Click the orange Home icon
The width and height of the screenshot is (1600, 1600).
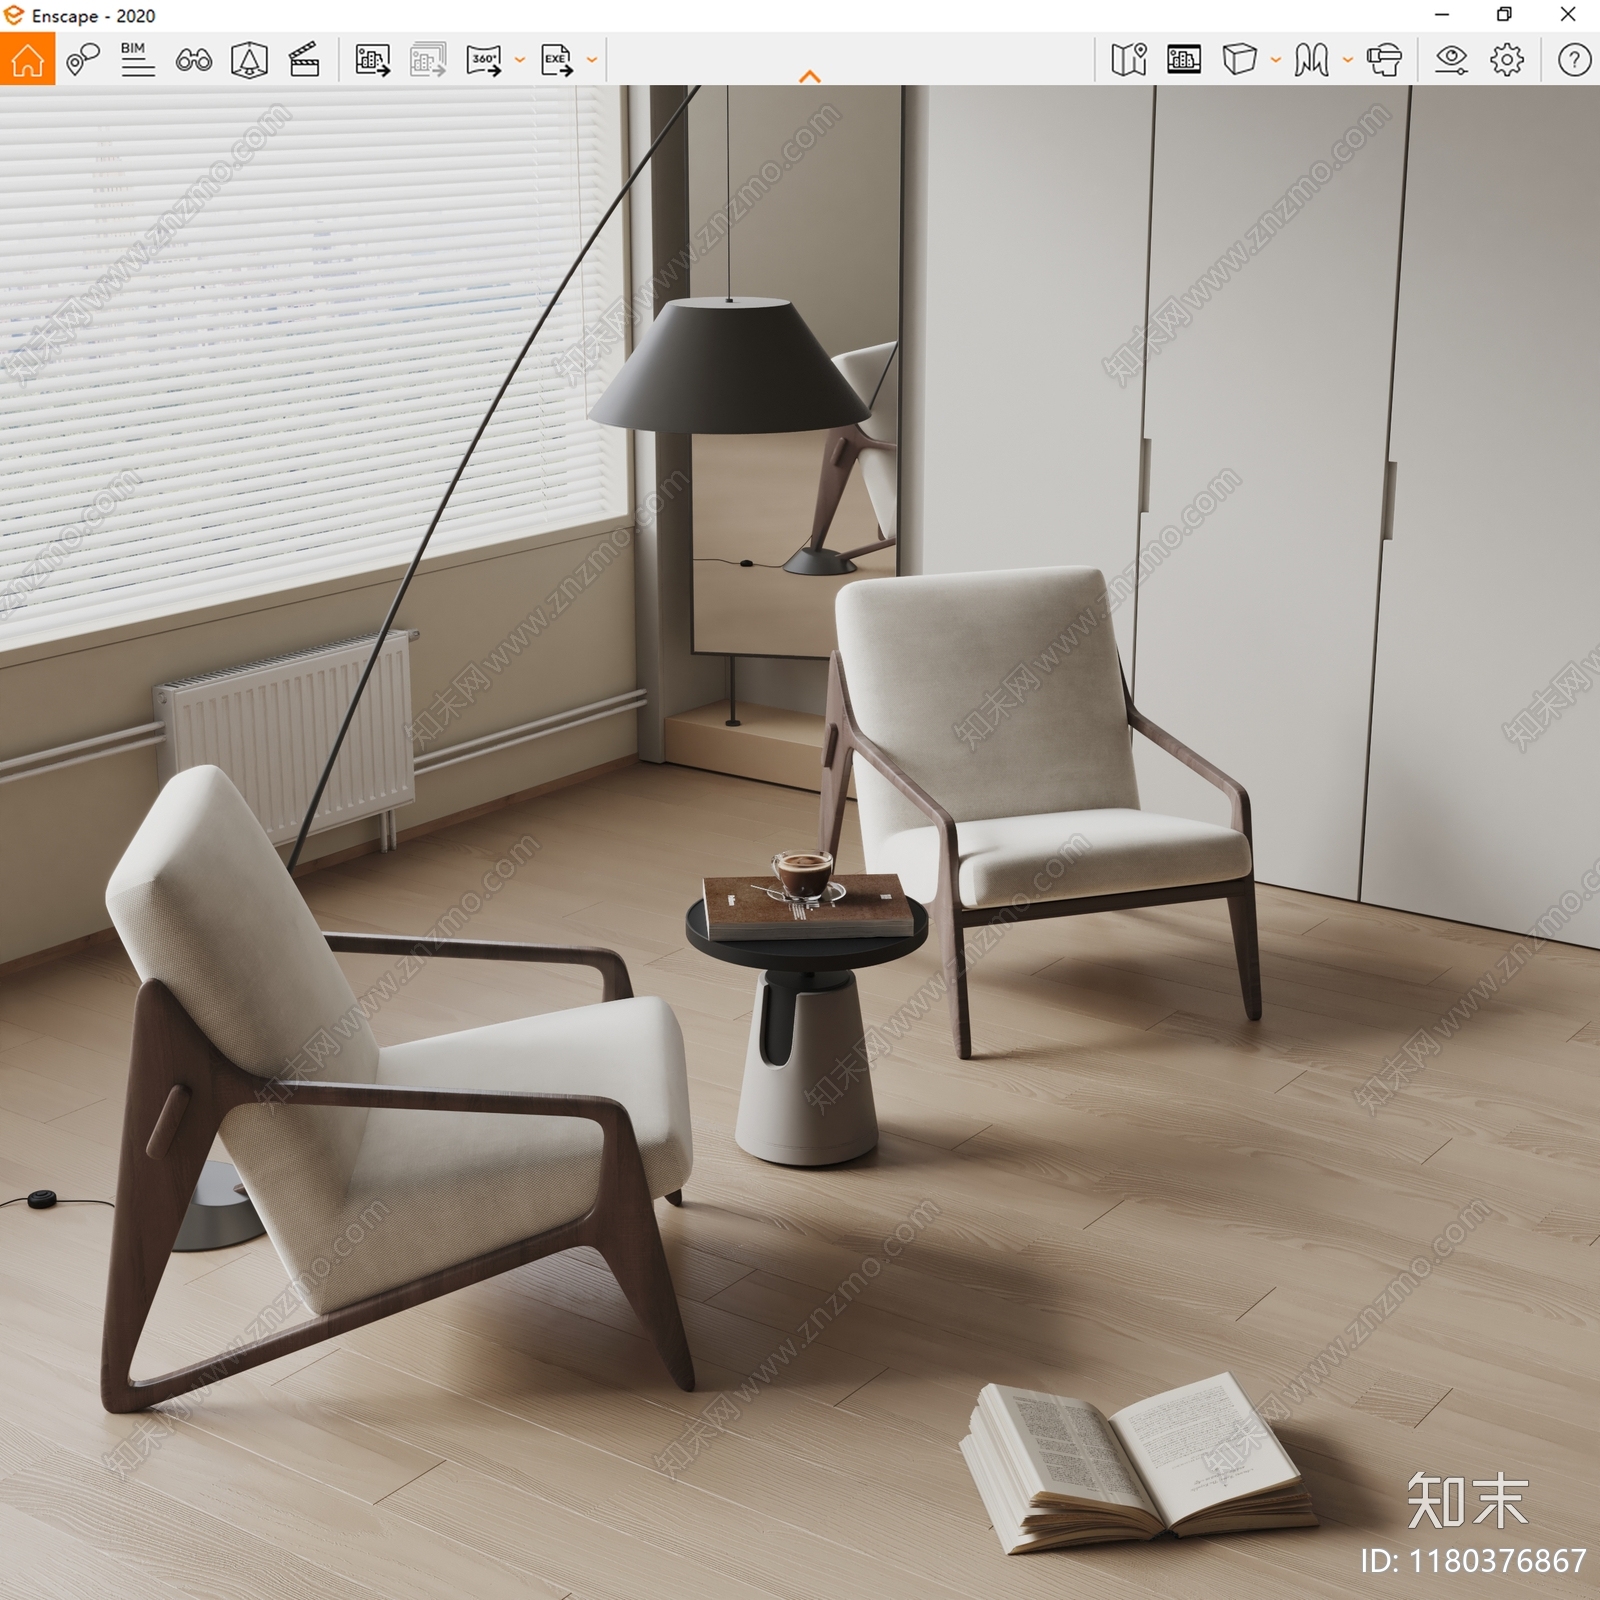[27, 59]
